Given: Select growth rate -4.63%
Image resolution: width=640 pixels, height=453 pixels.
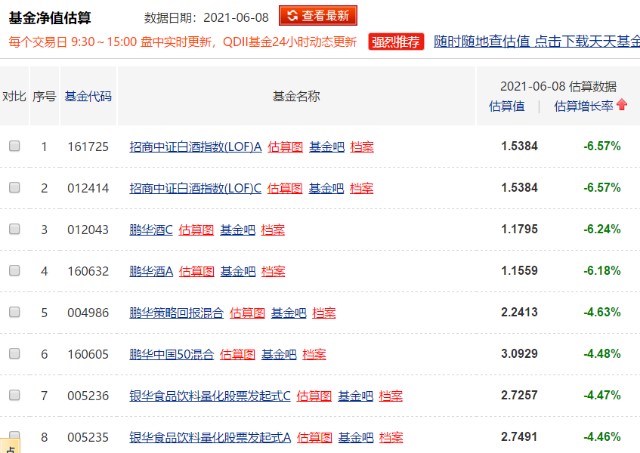Looking at the screenshot, I should coord(602,312).
